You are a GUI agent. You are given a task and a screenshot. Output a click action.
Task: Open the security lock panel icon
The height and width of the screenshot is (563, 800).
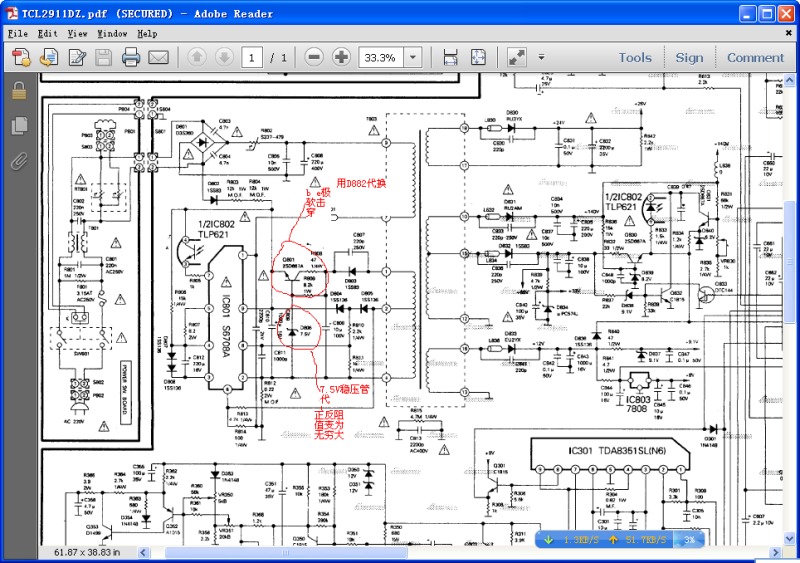[x=19, y=91]
